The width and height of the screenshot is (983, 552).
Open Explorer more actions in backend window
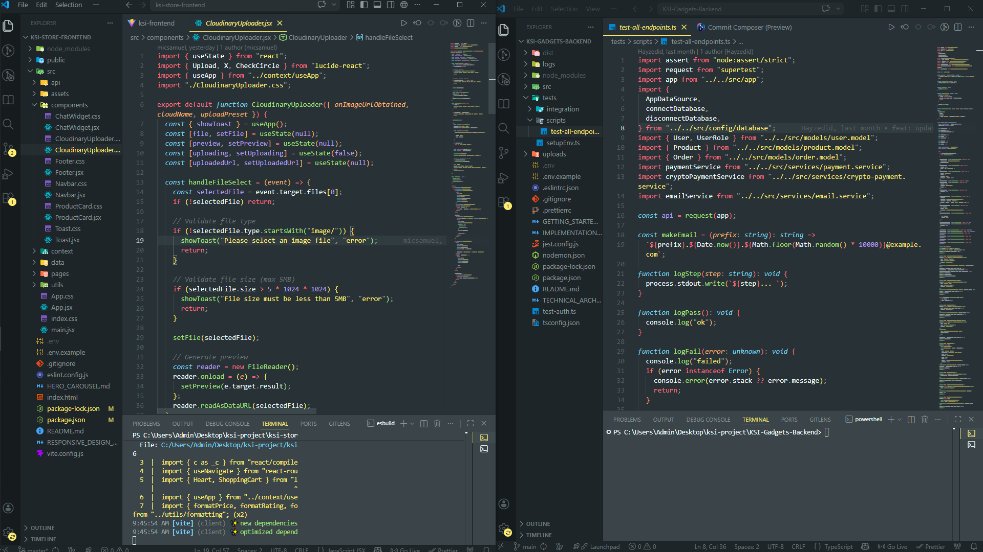[591, 27]
